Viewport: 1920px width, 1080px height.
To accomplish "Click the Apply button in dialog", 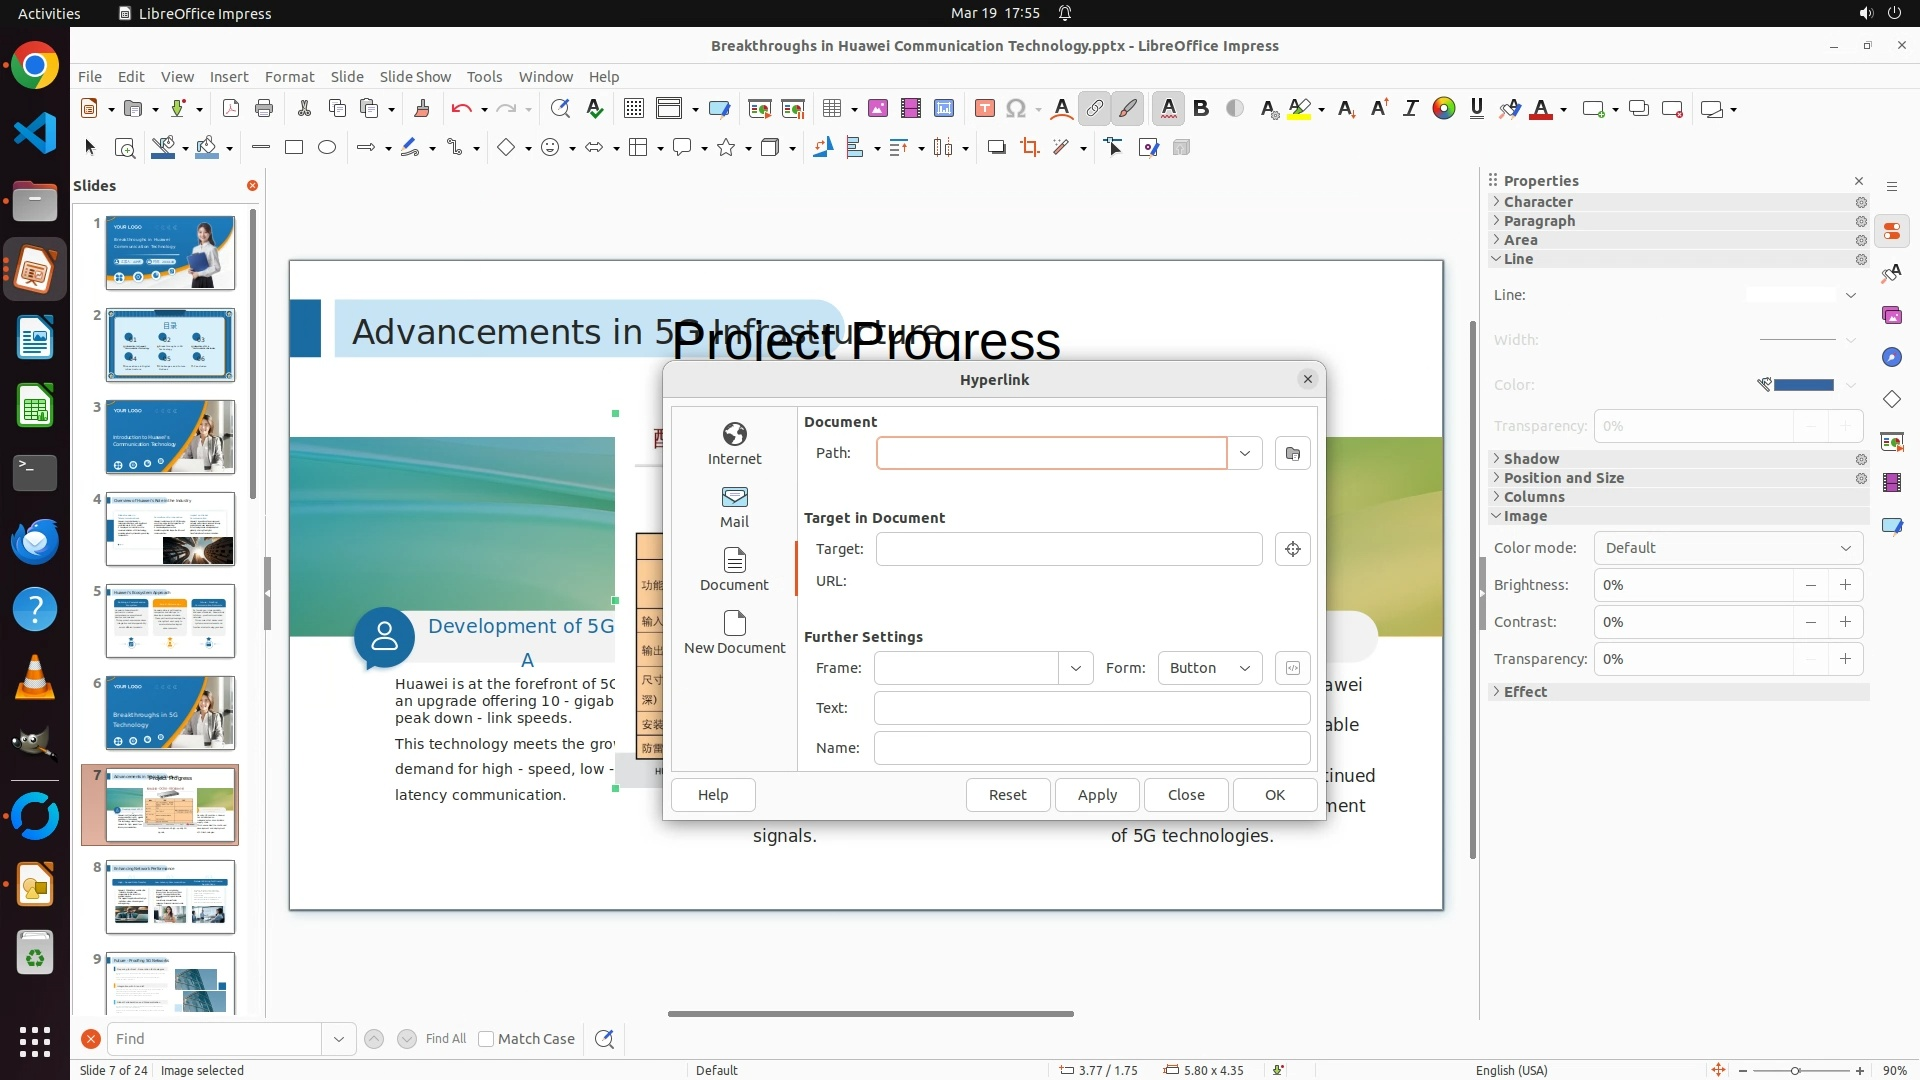I will click(1097, 795).
